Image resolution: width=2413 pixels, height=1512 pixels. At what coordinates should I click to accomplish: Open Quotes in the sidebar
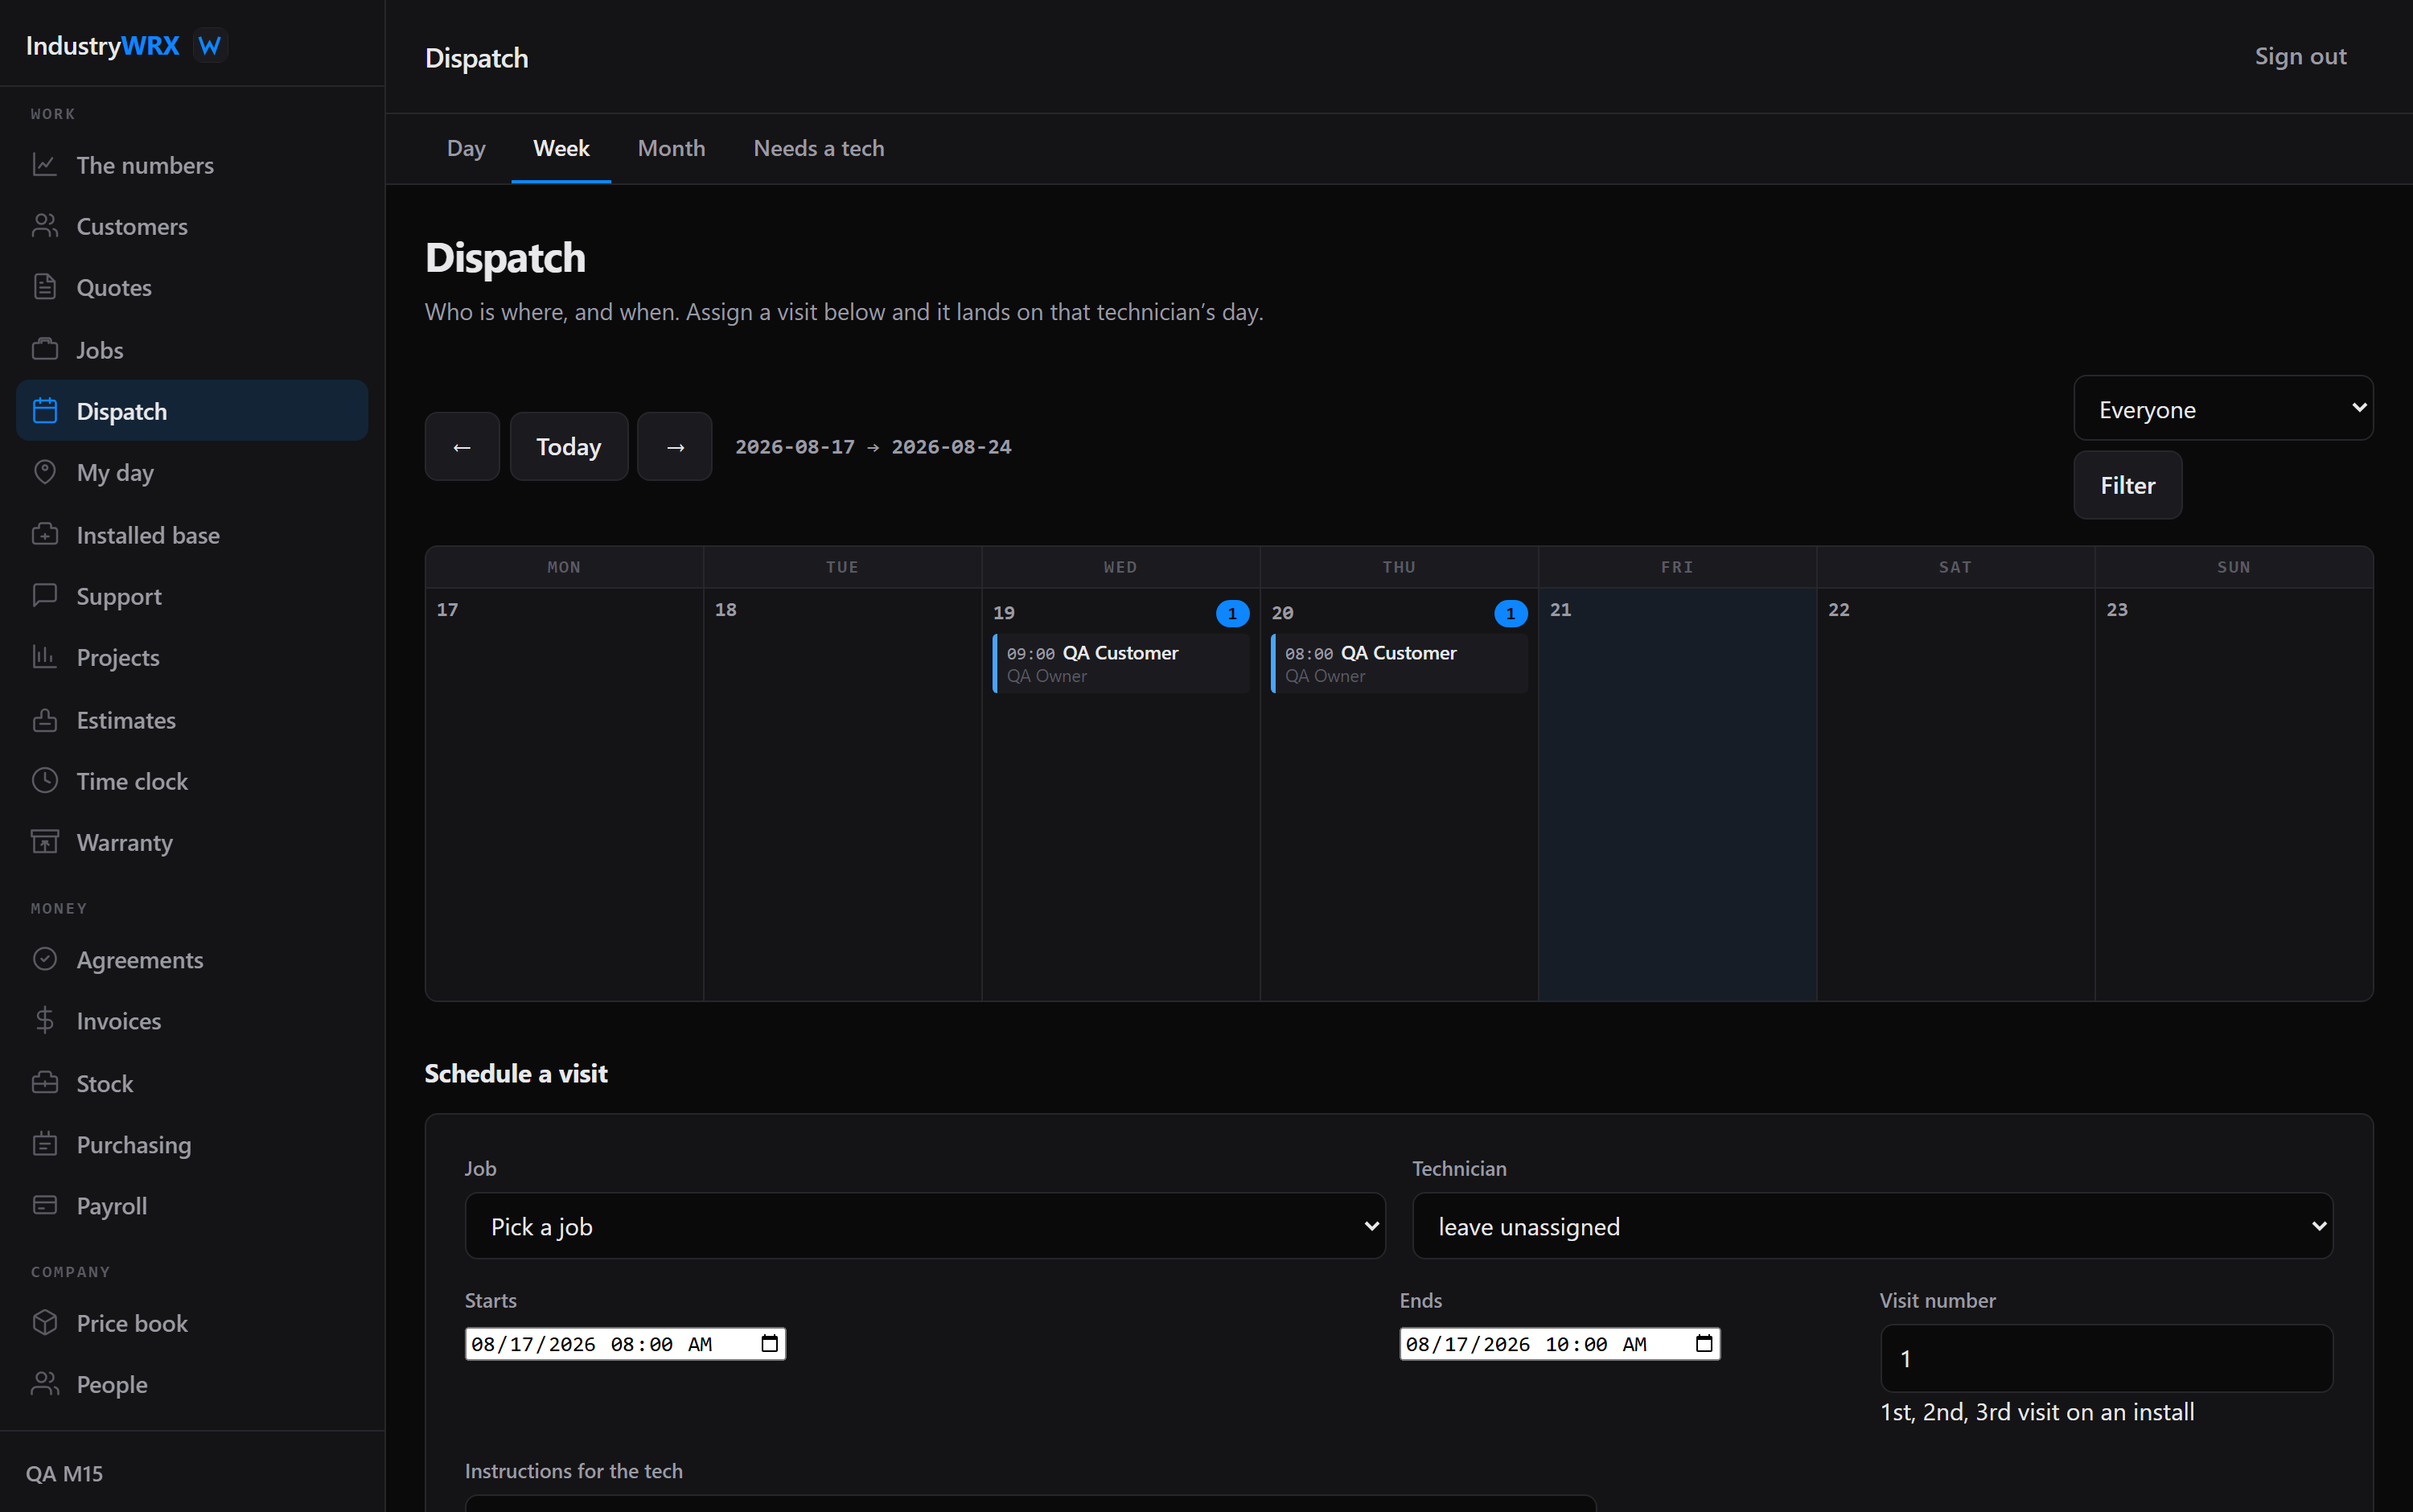pos(192,287)
